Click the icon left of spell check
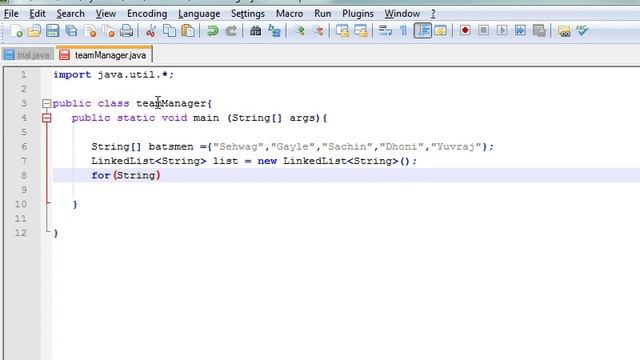640x360 pixels. pyautogui.click(x=564, y=31)
